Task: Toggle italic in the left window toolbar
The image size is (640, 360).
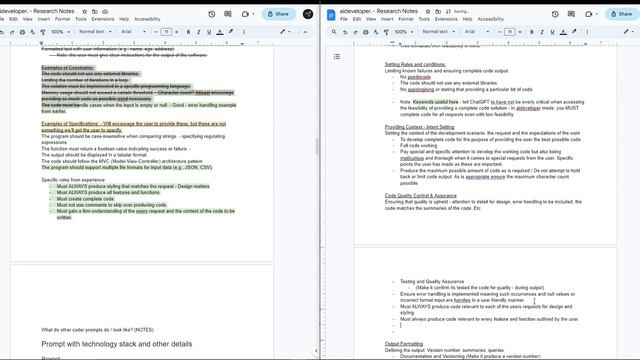Action: [x=199, y=32]
